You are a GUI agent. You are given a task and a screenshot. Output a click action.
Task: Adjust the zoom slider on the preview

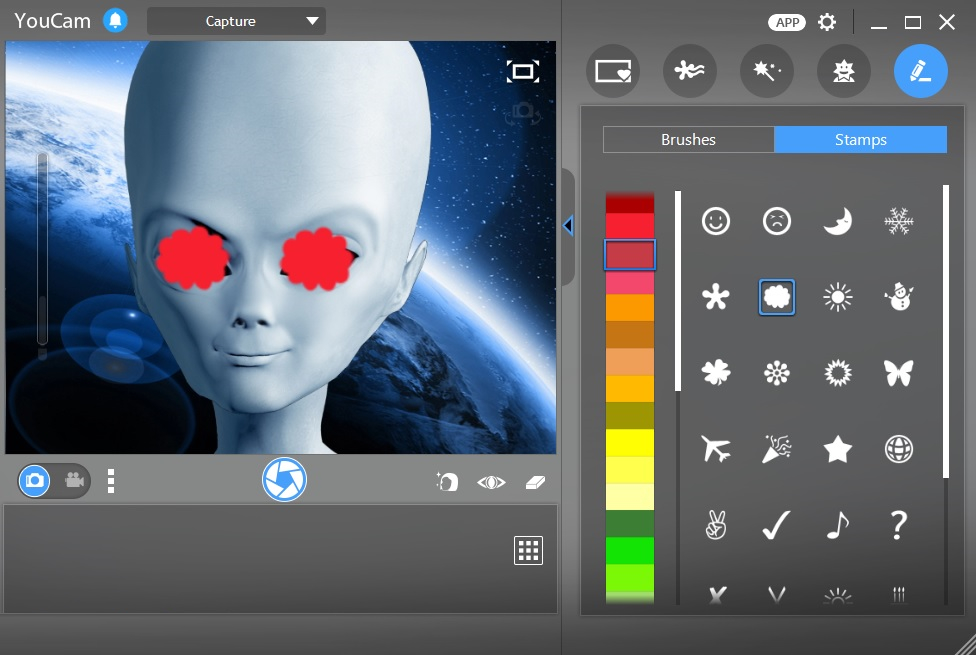(x=42, y=249)
